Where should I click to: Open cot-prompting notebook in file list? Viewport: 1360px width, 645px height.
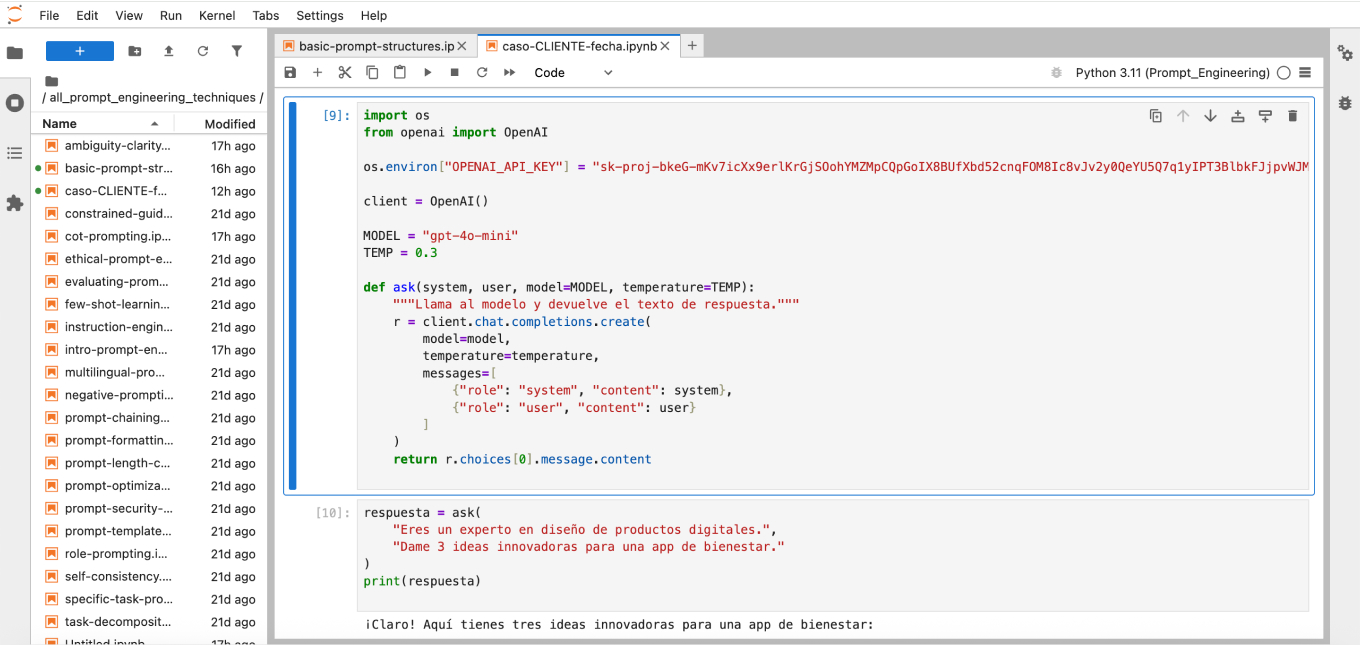click(x=118, y=237)
